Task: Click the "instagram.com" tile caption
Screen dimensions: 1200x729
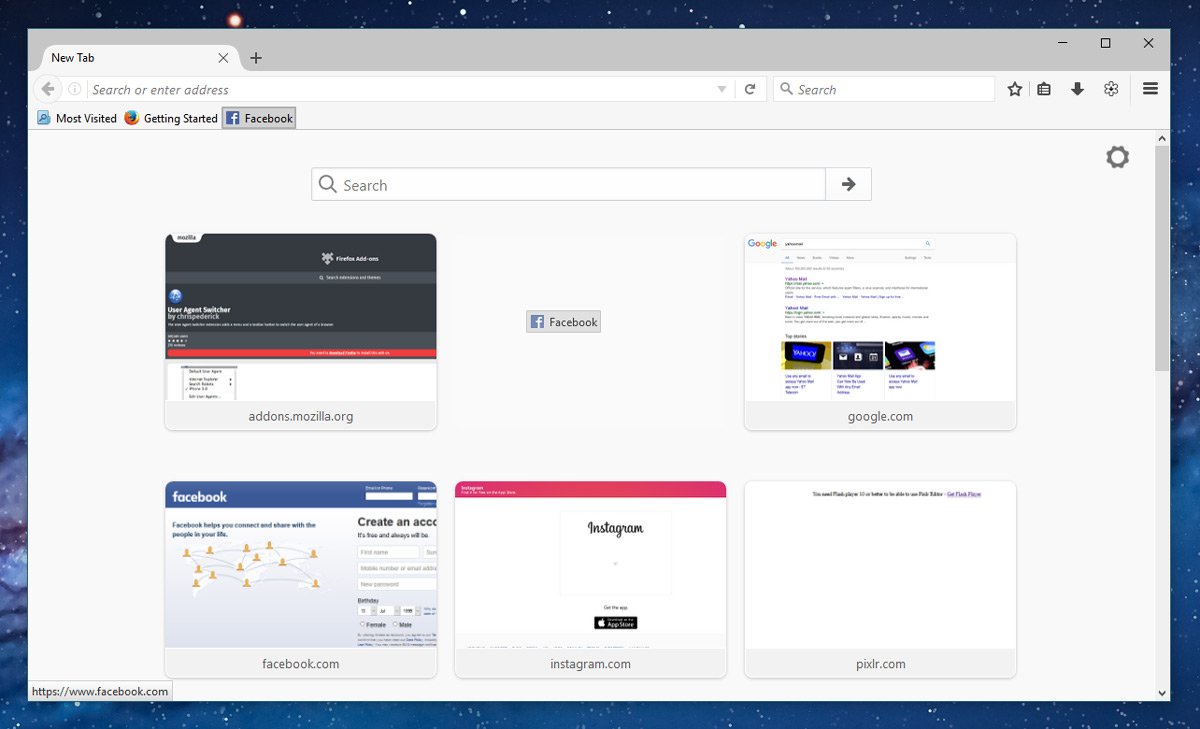Action: point(591,664)
